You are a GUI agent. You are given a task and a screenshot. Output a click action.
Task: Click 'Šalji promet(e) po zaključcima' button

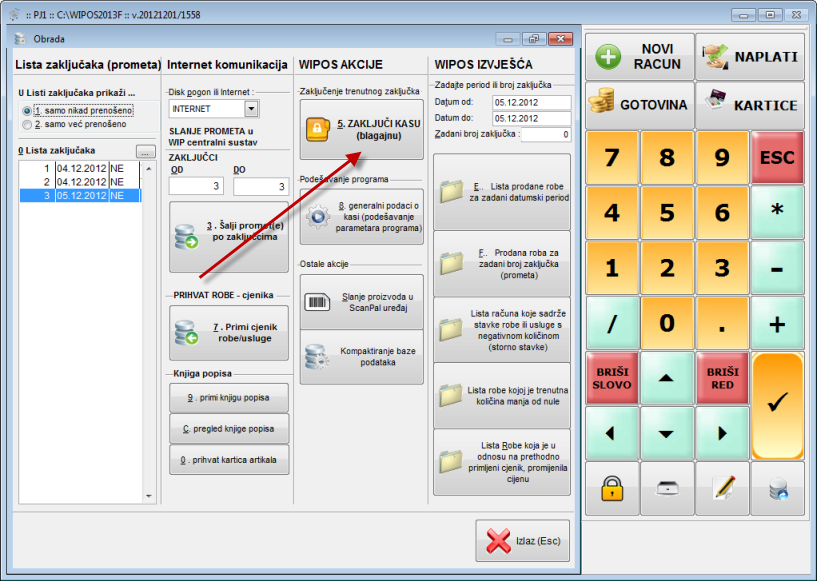click(x=228, y=237)
